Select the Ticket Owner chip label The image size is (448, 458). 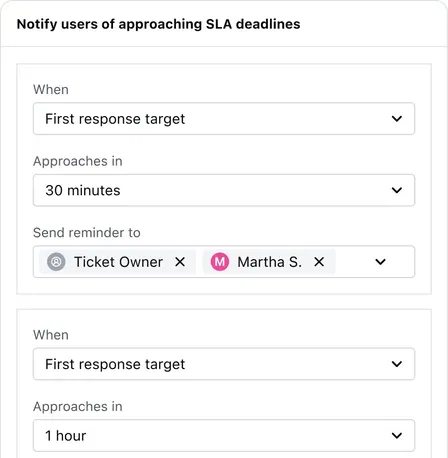(x=118, y=262)
